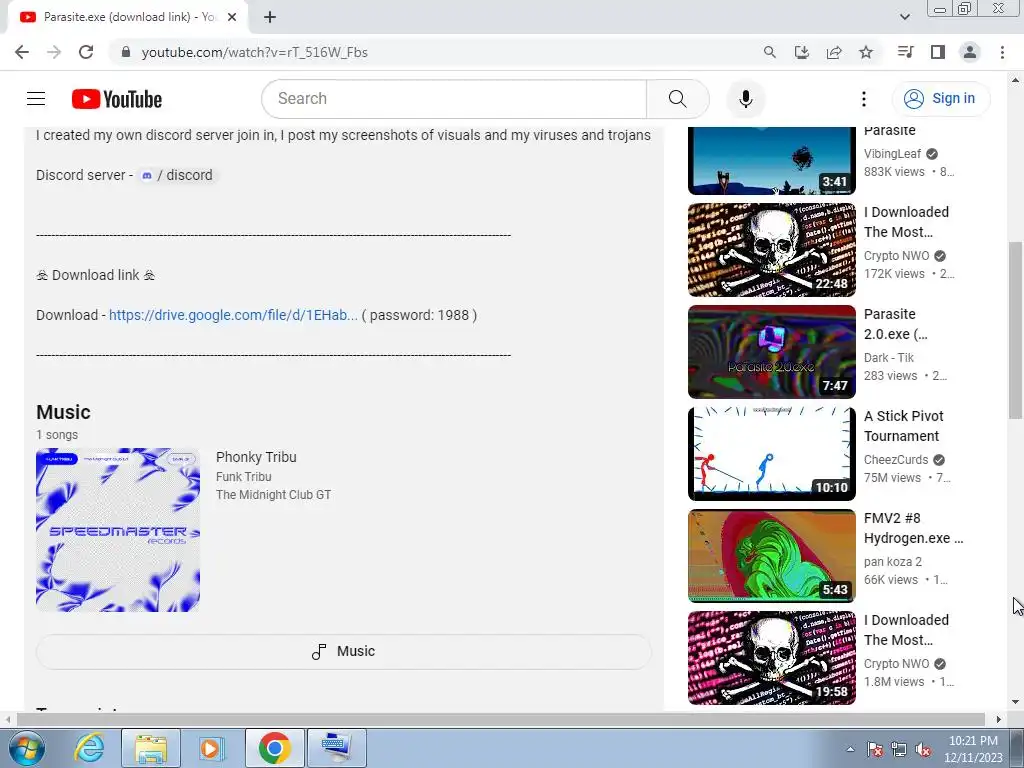Click the browser forward arrow

(x=54, y=52)
